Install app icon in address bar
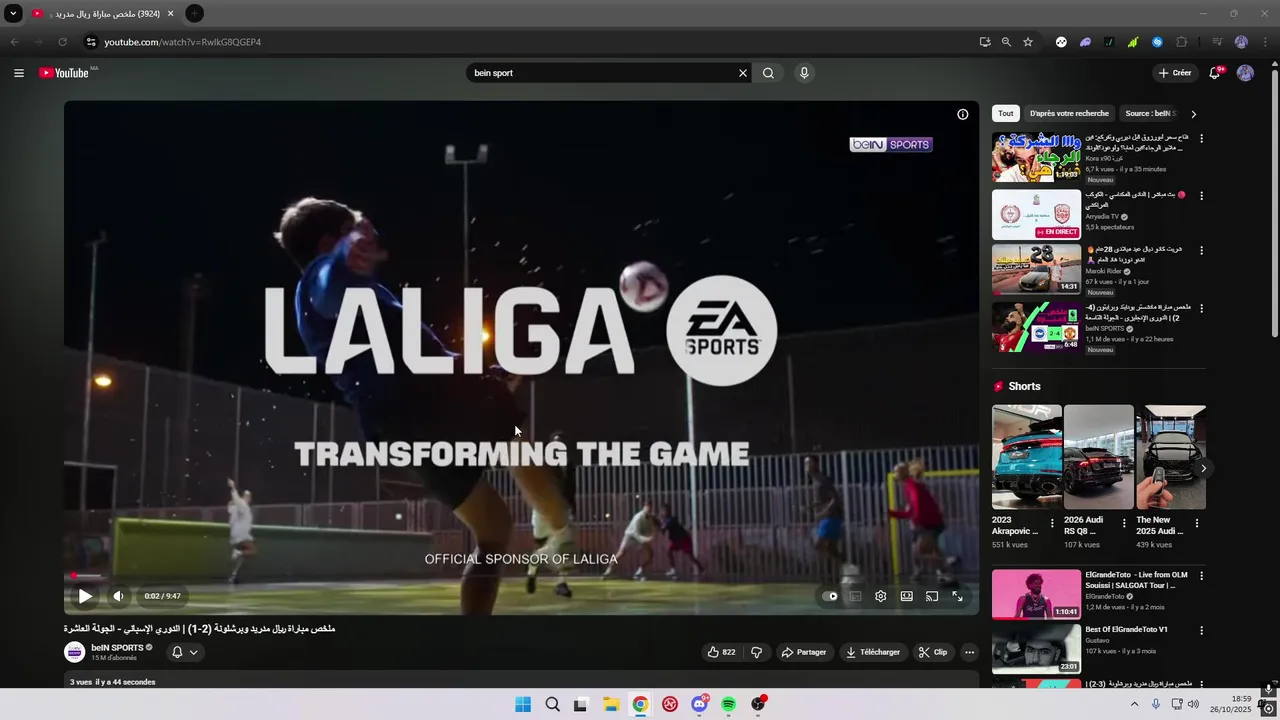Viewport: 1280px width, 720px height. click(x=985, y=42)
